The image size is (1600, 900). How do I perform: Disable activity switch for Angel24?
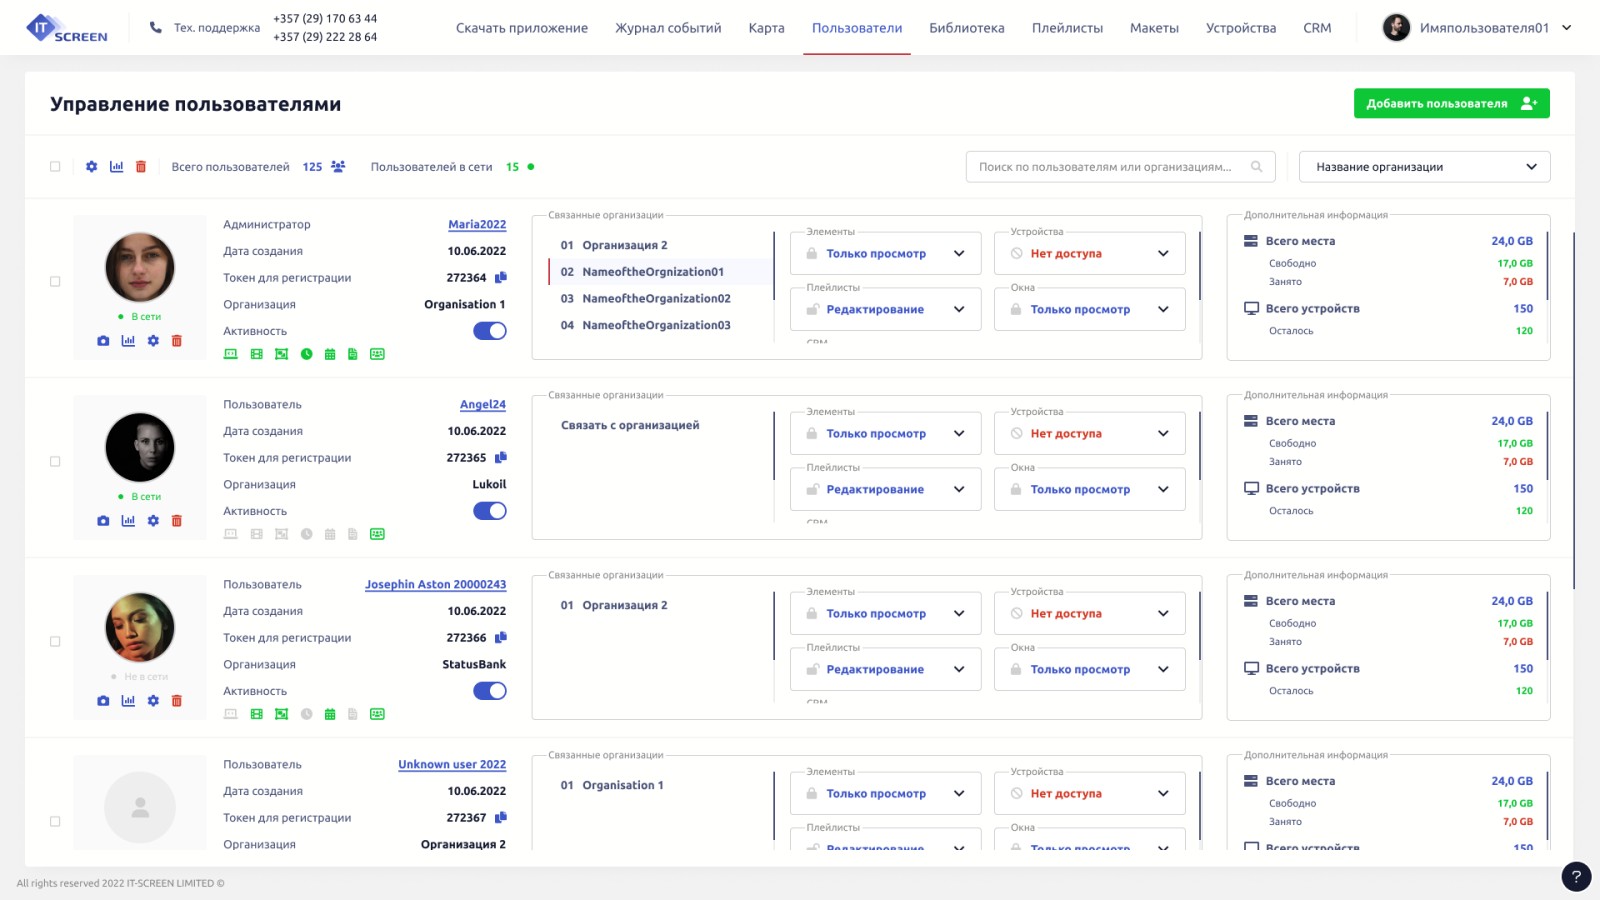coord(490,511)
